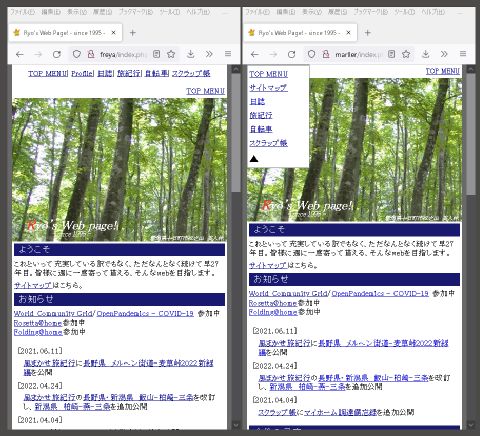Click the Rosetta@home link in the left page
The height and width of the screenshot is (436, 480).
pos(38,323)
